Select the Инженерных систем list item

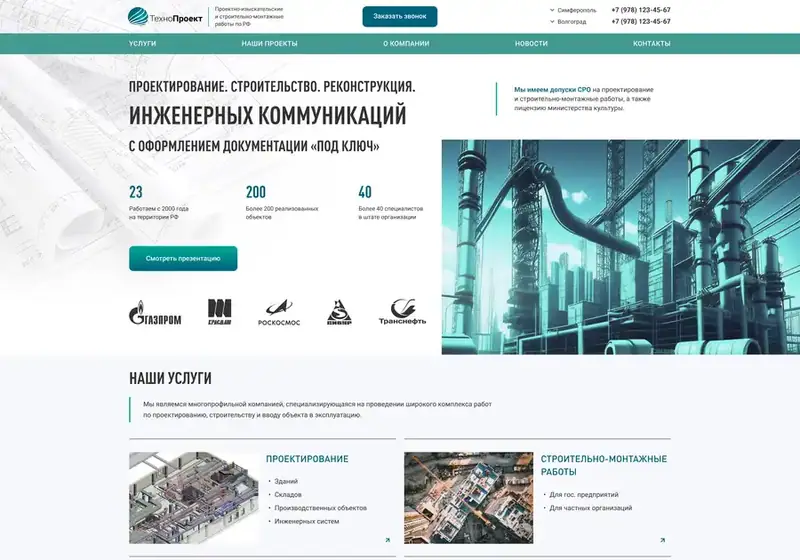tap(307, 521)
